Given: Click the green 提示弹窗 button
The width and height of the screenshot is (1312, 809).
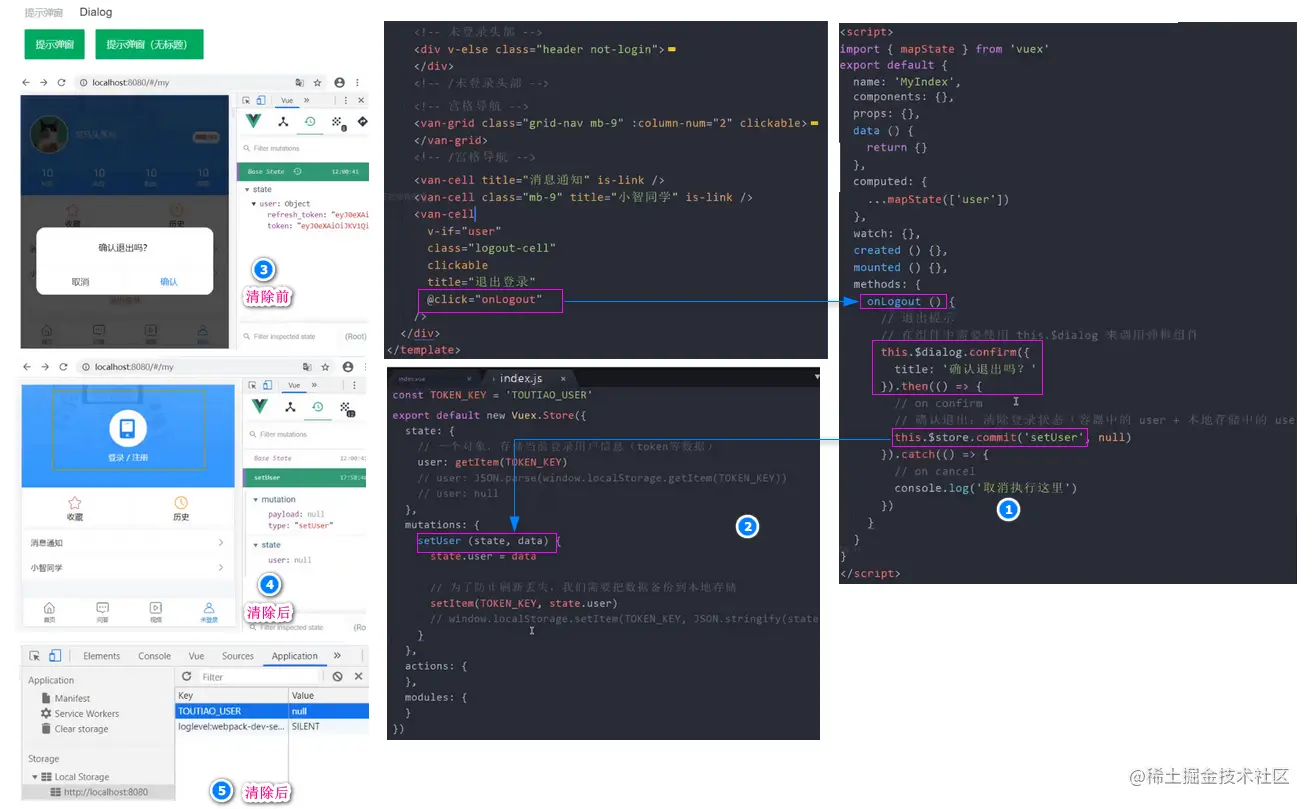Looking at the screenshot, I should pyautogui.click(x=55, y=44).
